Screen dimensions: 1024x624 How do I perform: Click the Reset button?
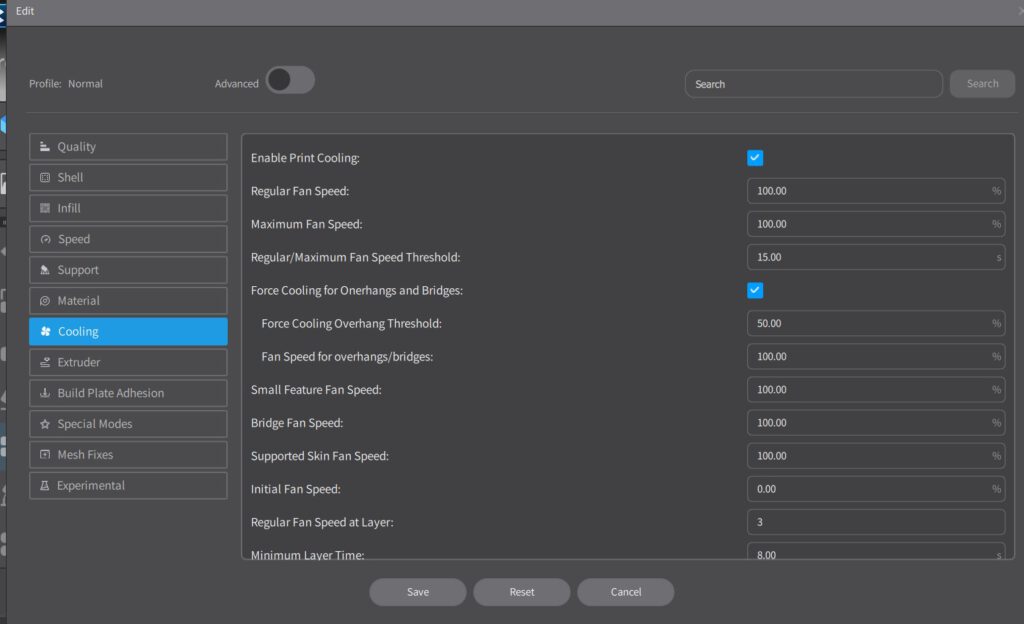tap(521, 592)
